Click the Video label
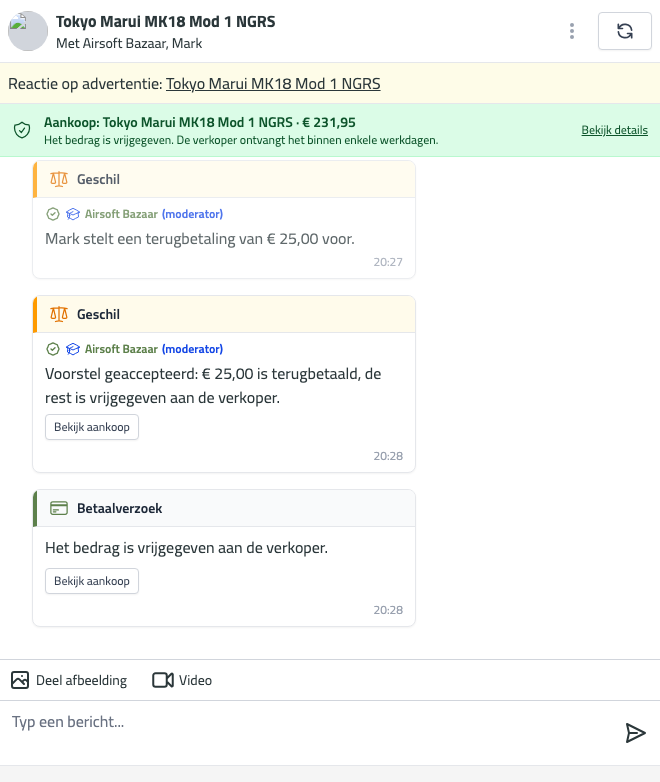The width and height of the screenshot is (660, 782). tap(196, 681)
